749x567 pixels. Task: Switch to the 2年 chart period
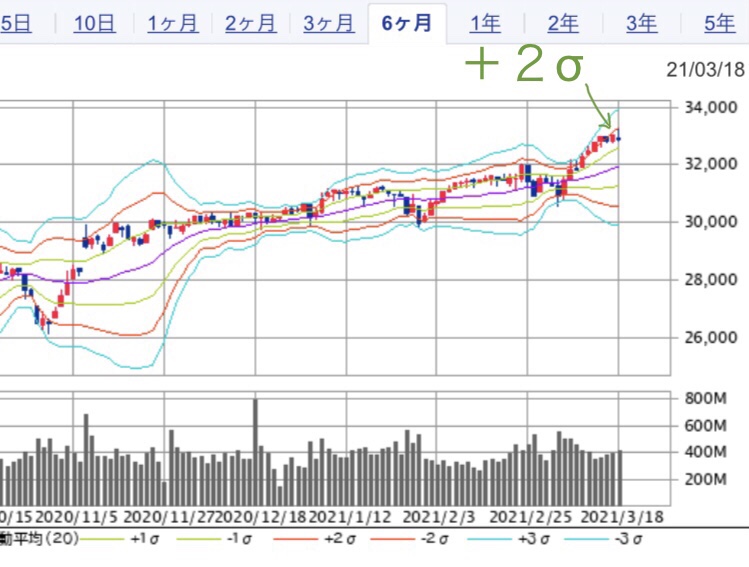pyautogui.click(x=563, y=23)
